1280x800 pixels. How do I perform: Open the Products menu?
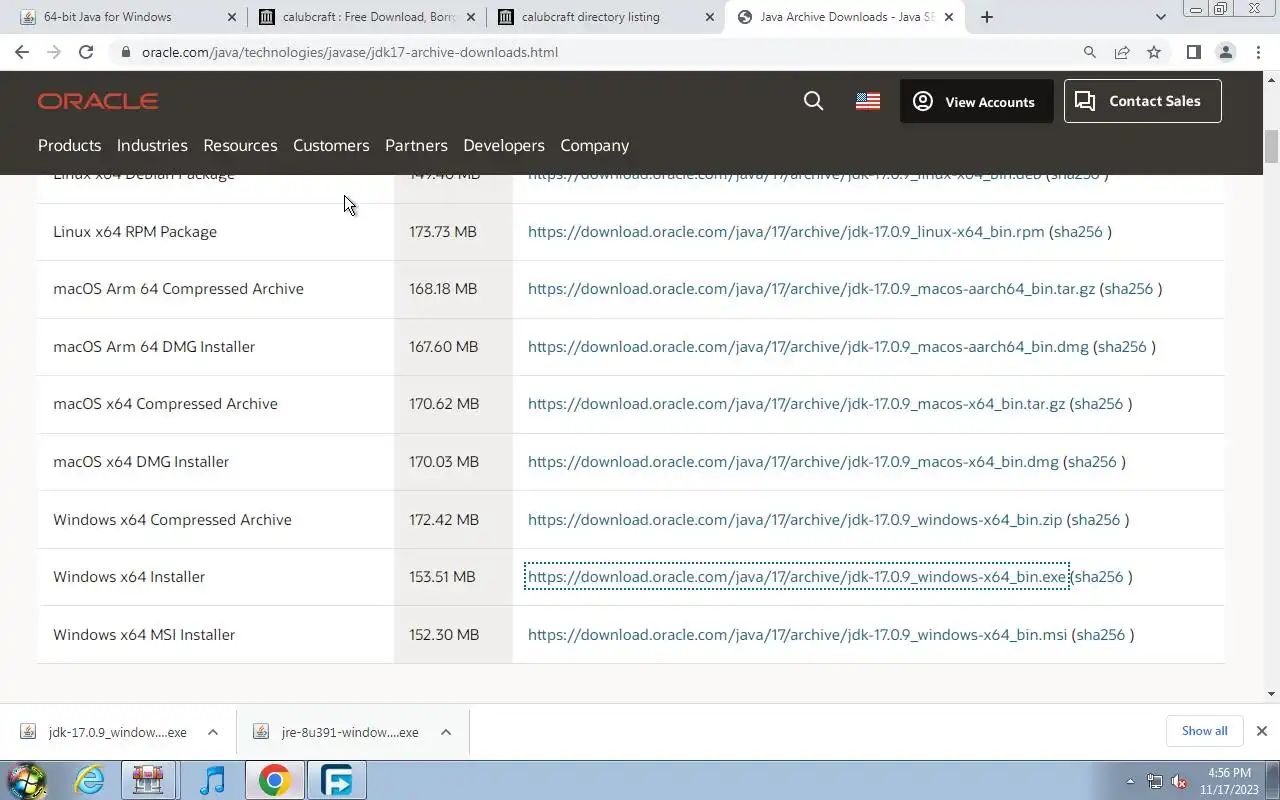[69, 145]
